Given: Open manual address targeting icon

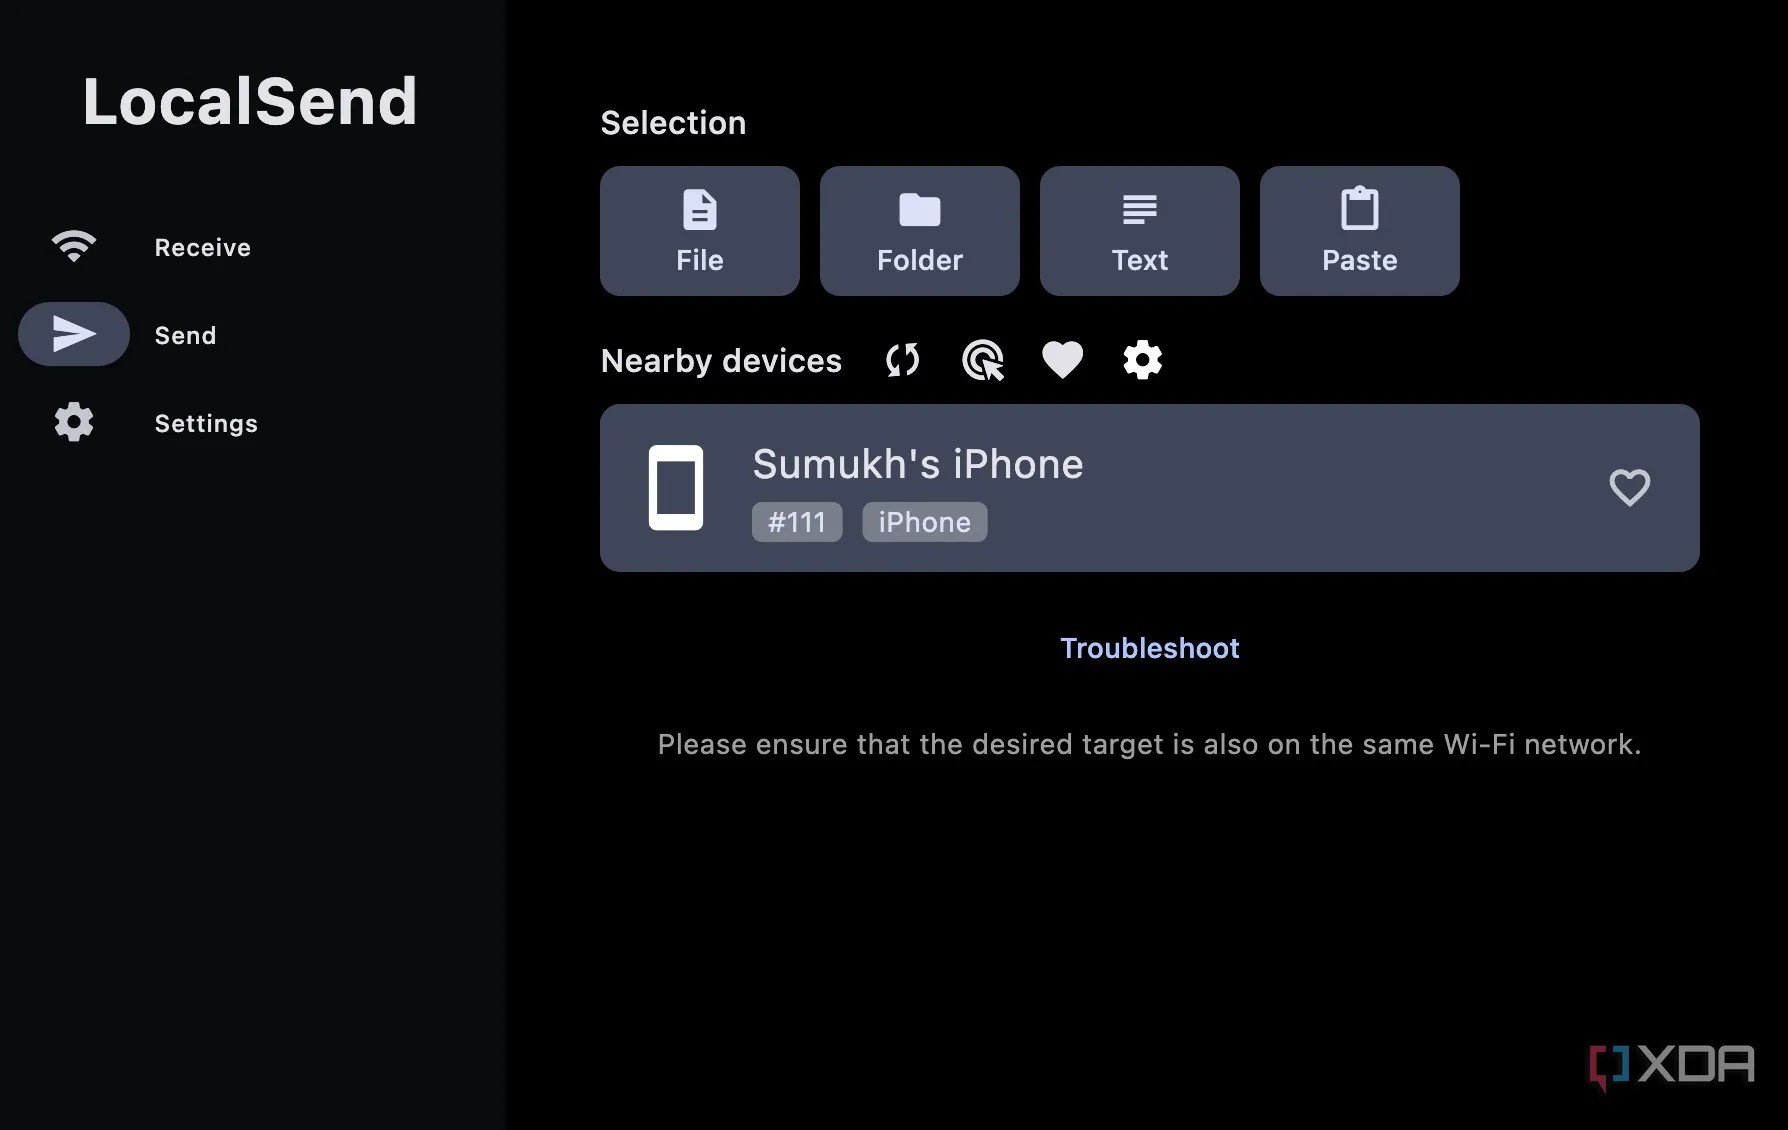Looking at the screenshot, I should [983, 360].
